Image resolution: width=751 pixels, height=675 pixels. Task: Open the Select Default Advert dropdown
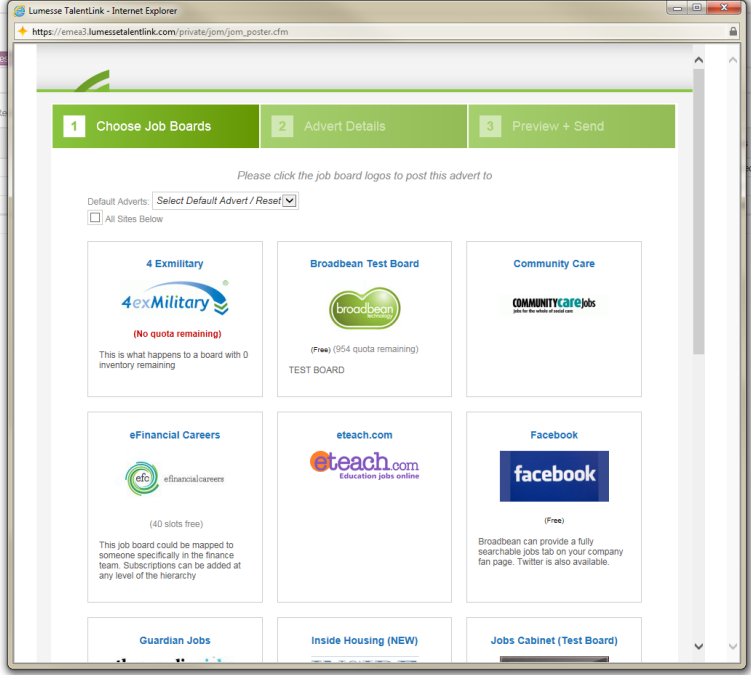pos(225,201)
